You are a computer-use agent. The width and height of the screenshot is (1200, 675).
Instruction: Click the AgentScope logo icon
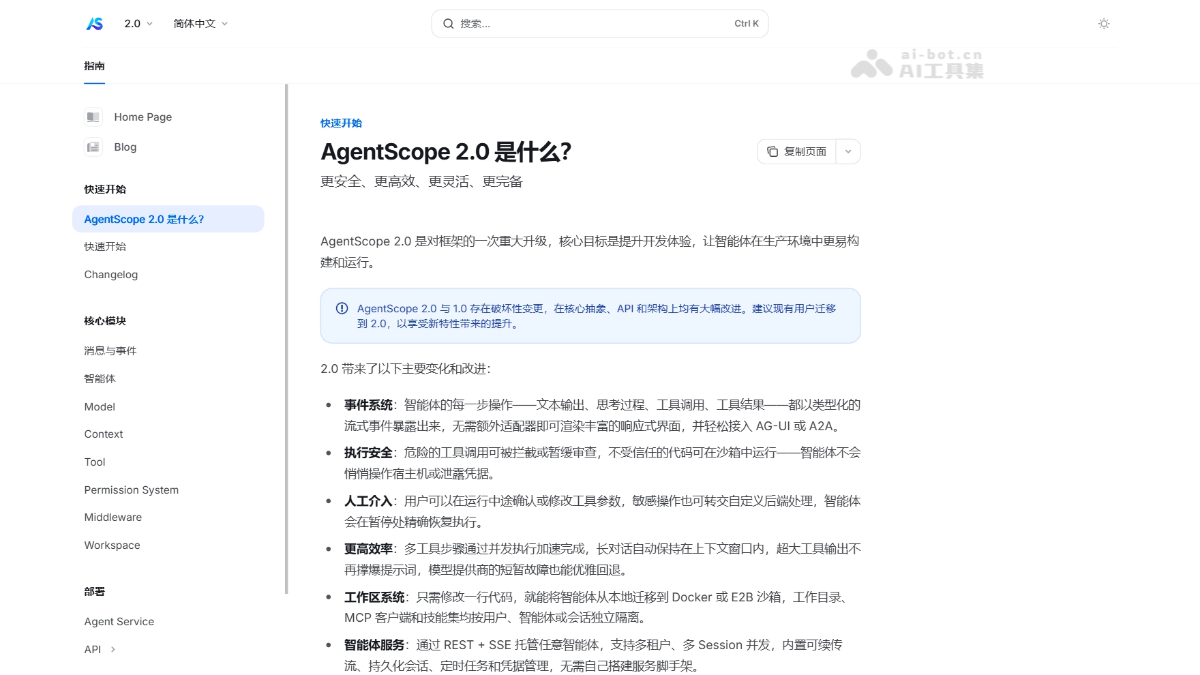click(x=95, y=23)
